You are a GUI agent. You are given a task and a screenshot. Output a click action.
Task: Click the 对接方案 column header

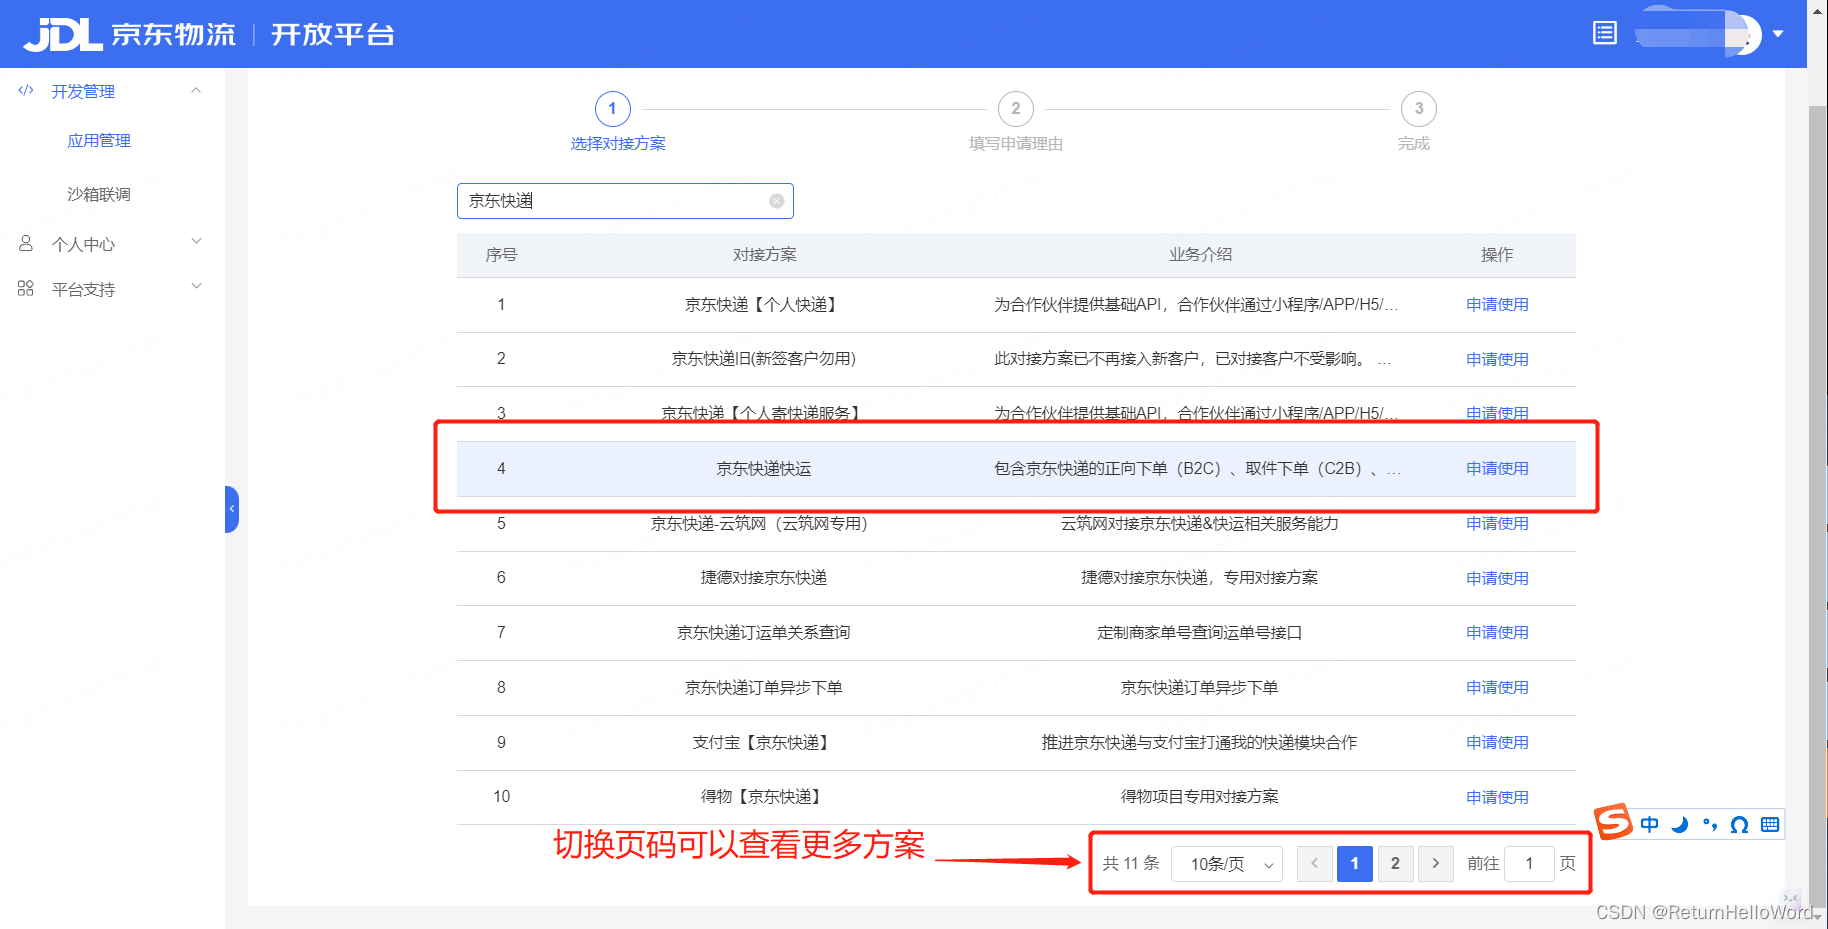764,255
